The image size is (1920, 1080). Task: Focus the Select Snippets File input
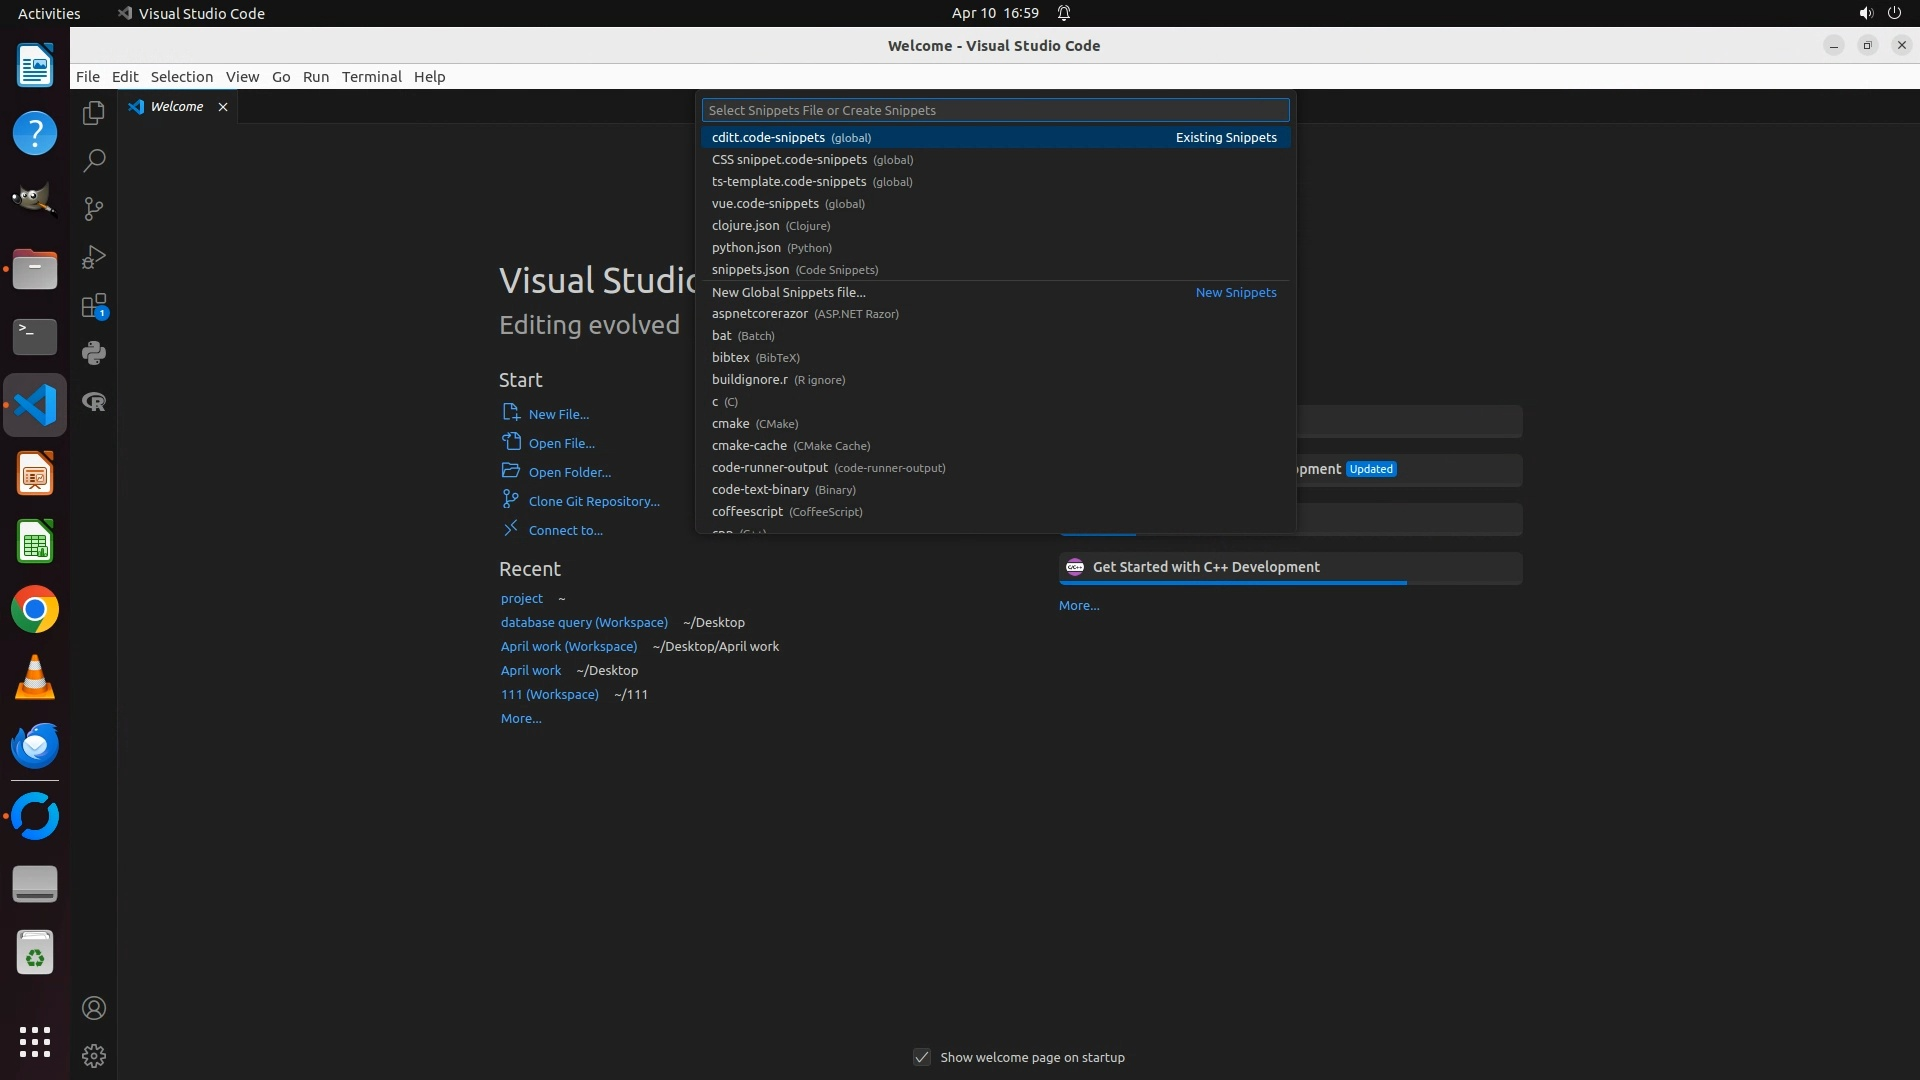pos(995,110)
